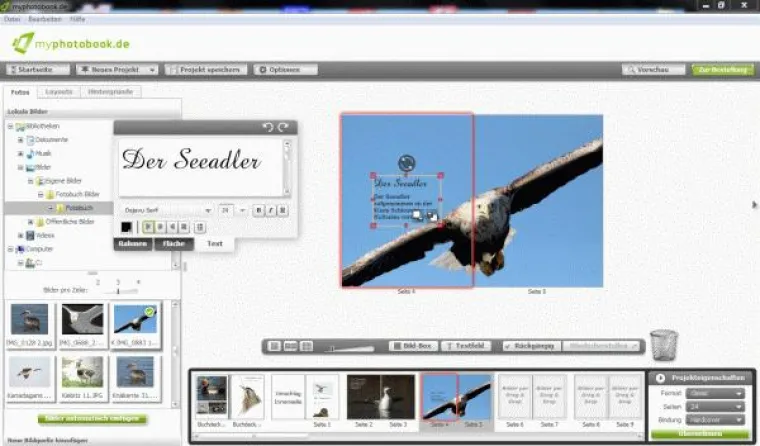The width and height of the screenshot is (760, 446).
Task: Insert a new Textfeld
Action: (466, 346)
